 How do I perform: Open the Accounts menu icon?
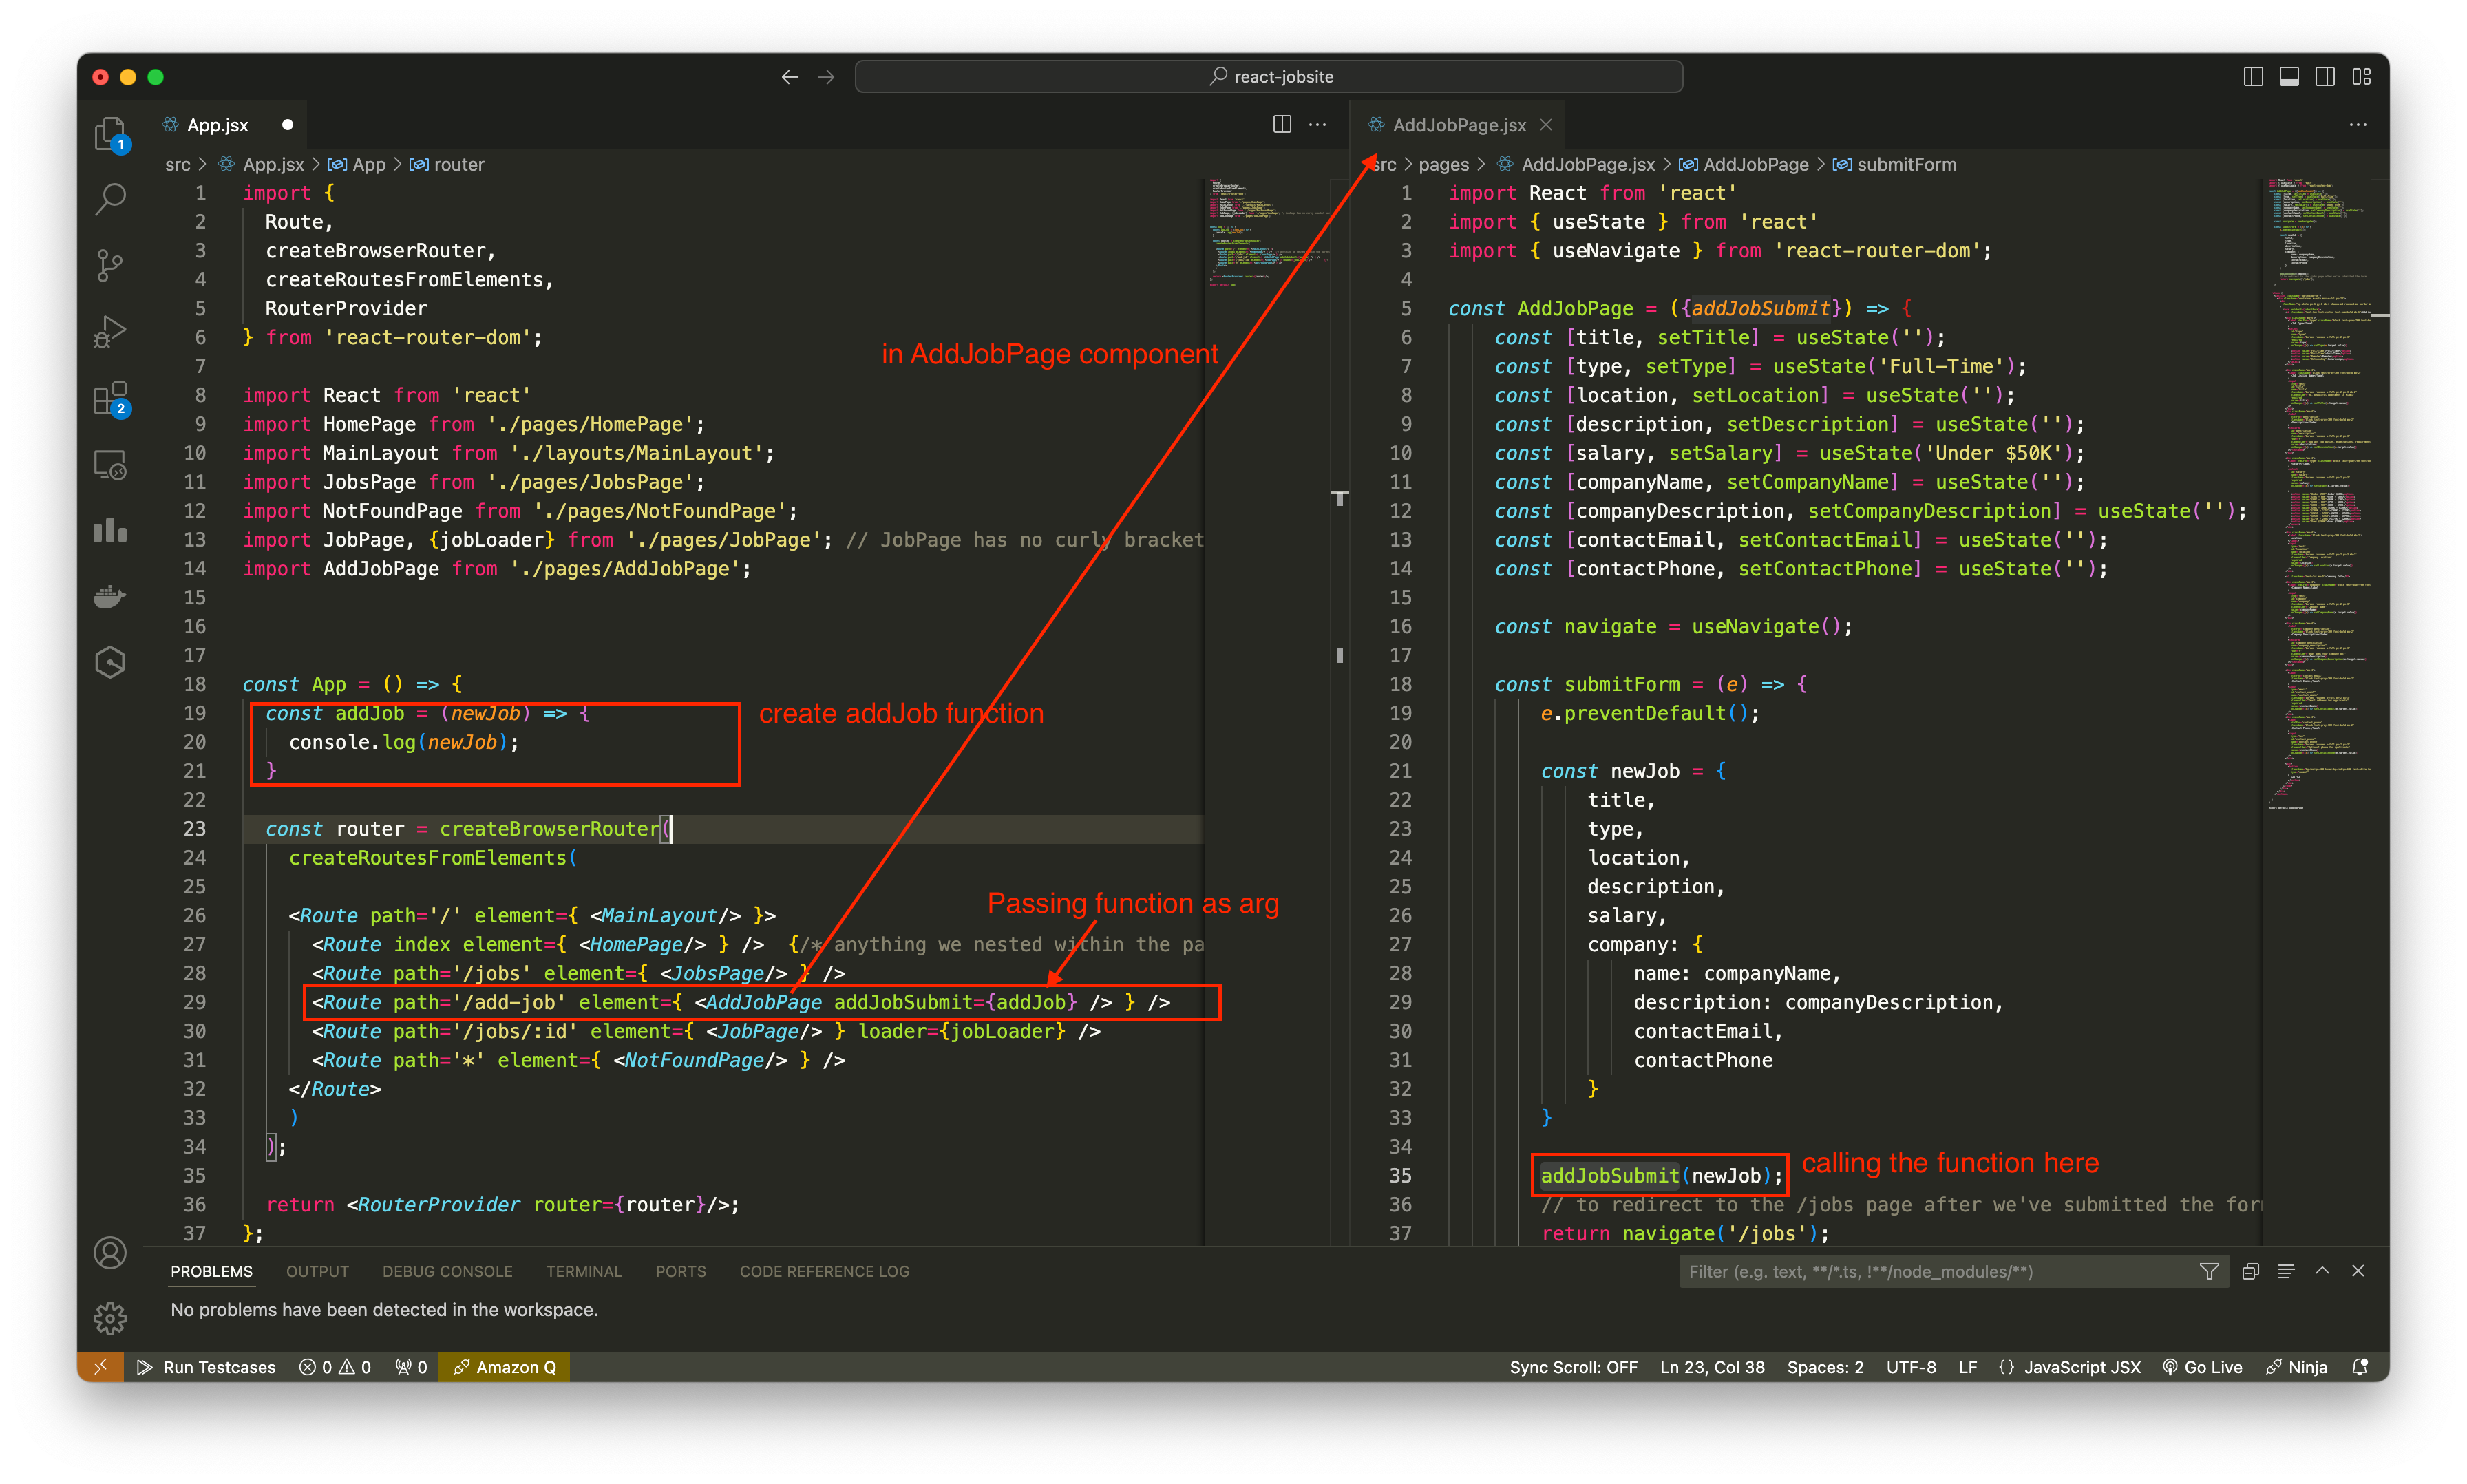(x=110, y=1252)
